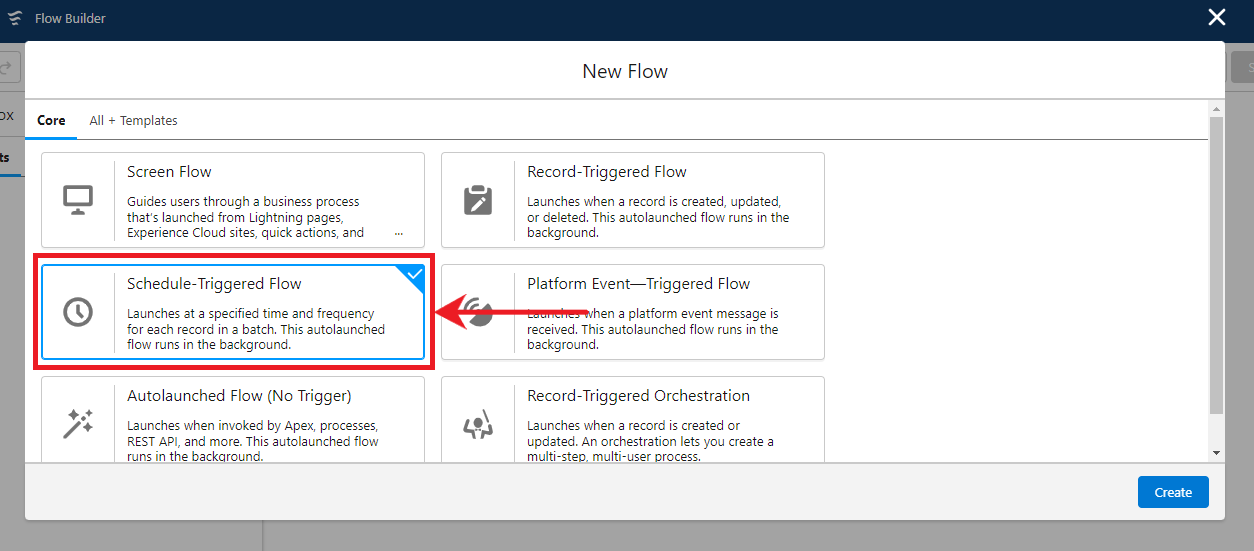Click the flow list vertical scrollbar thumb

click(1216, 265)
